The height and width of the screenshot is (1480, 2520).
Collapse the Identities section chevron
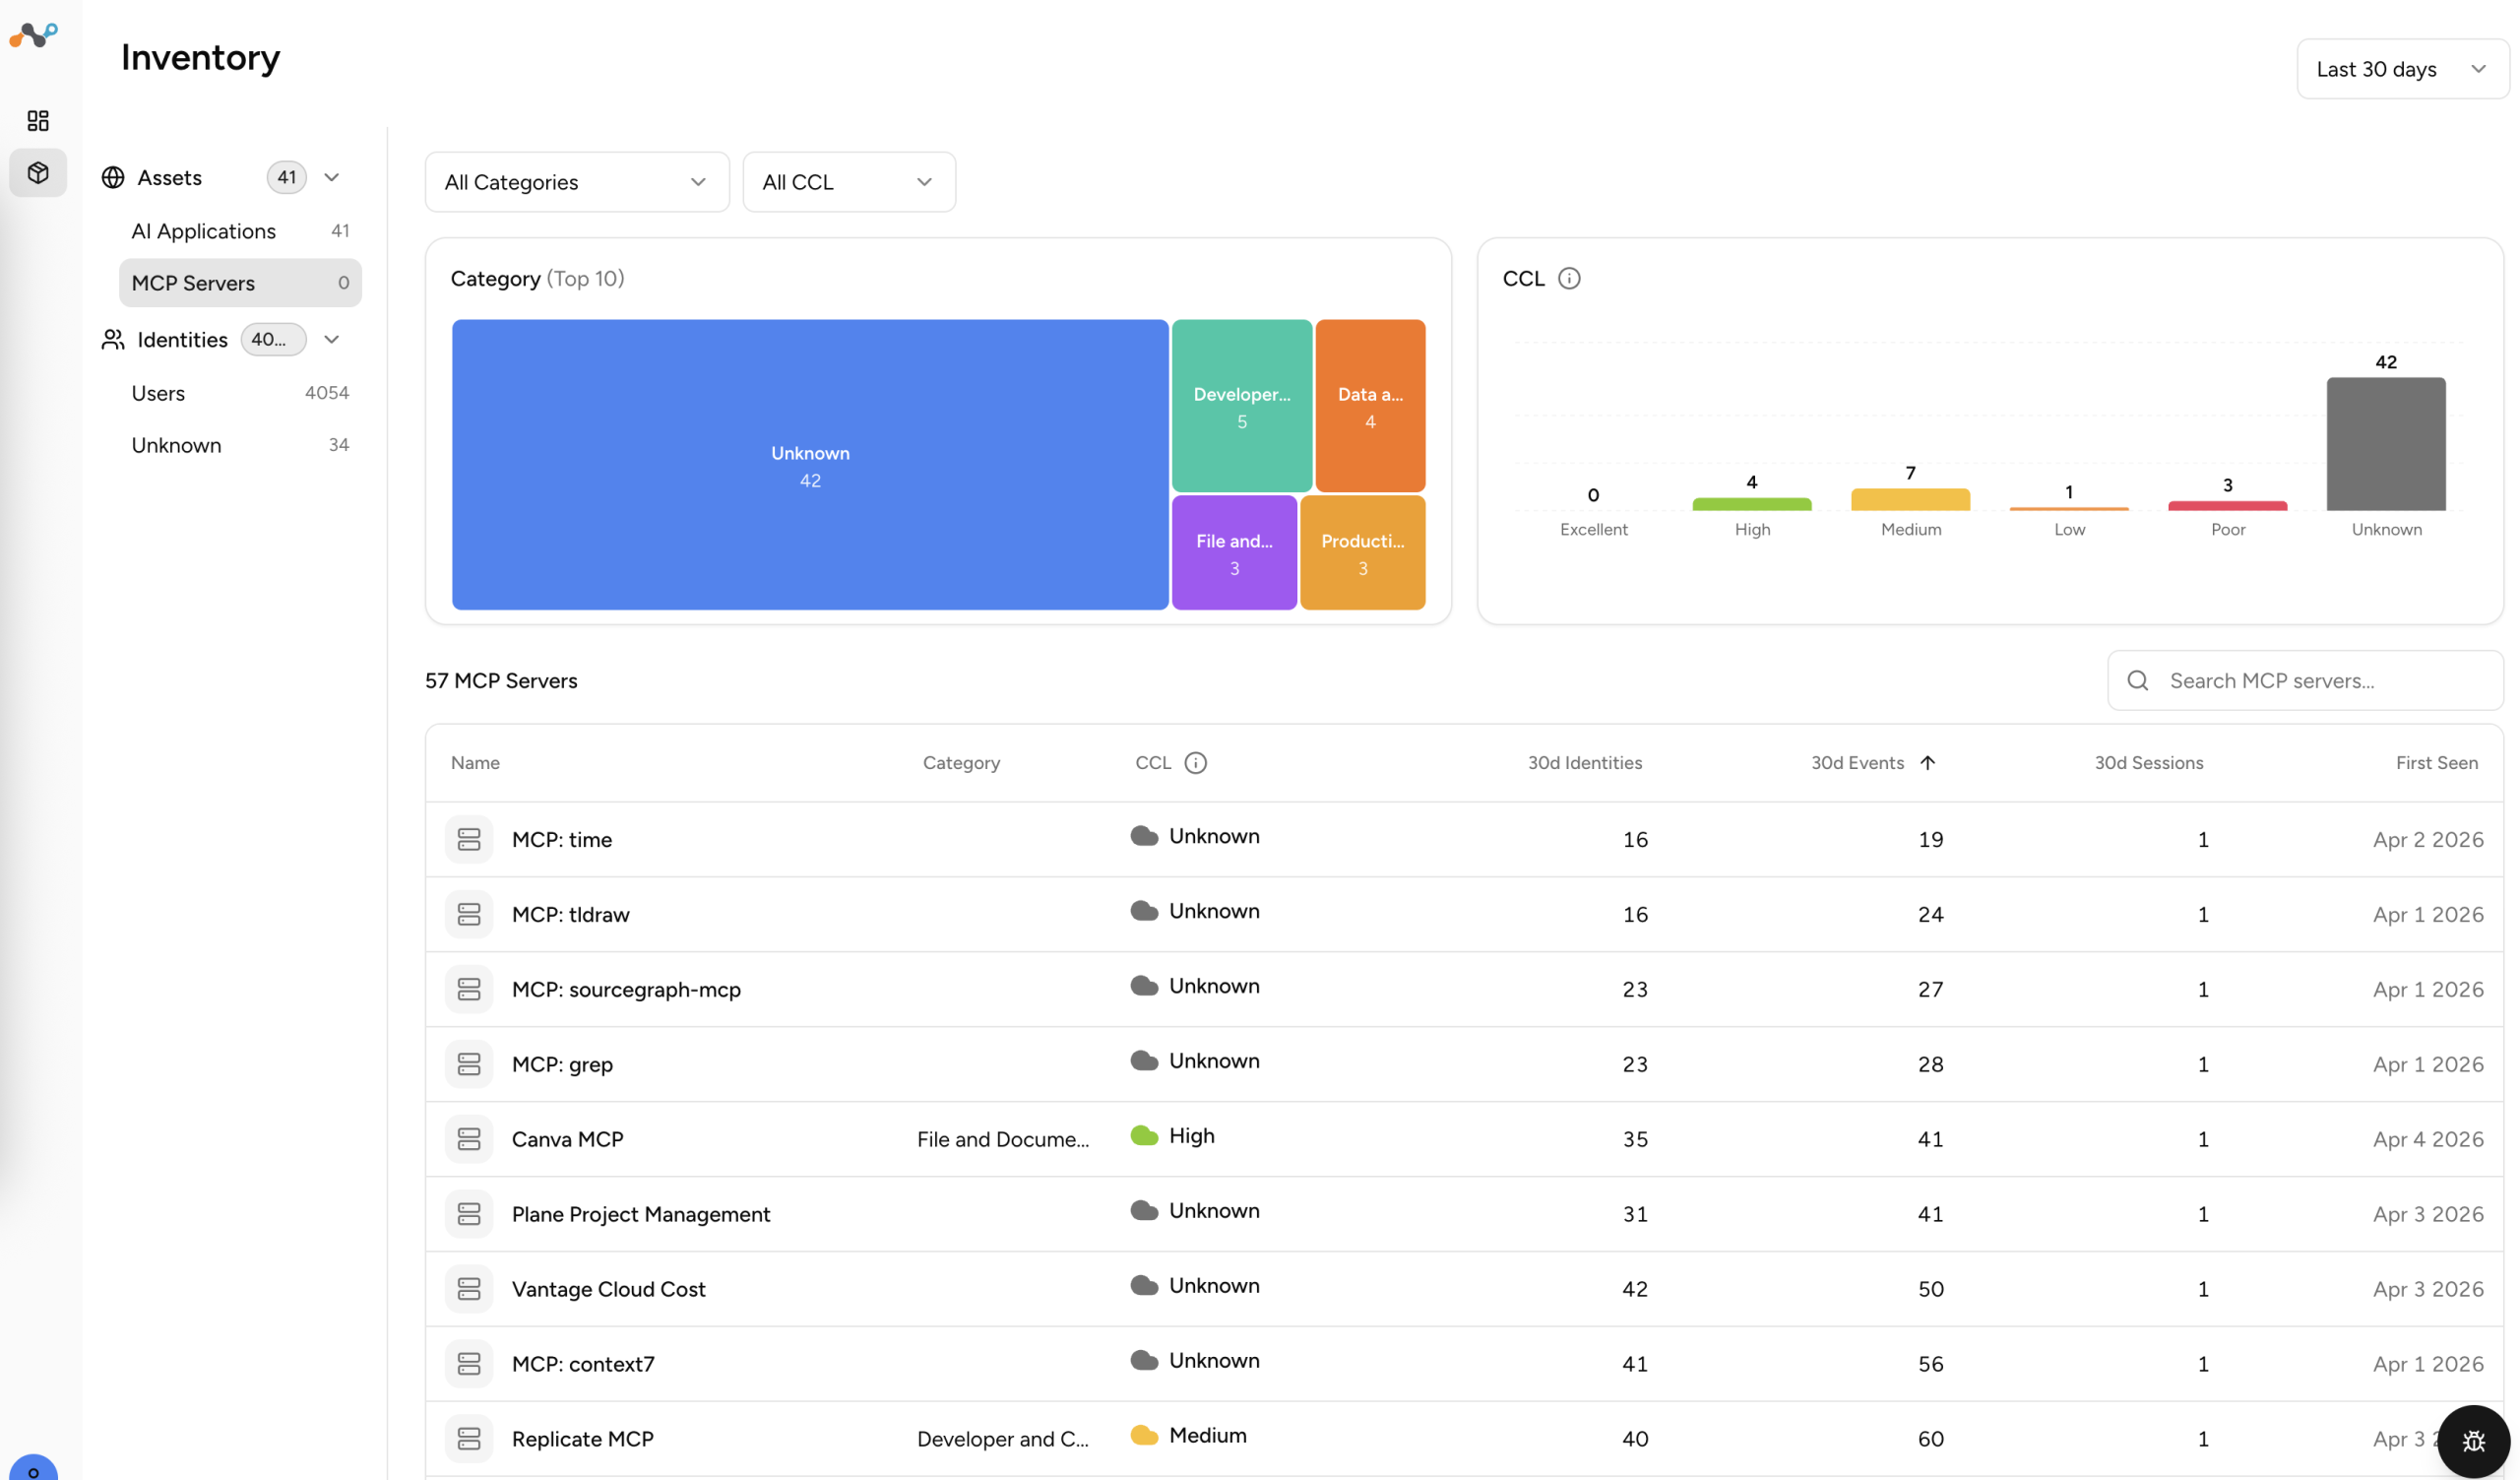pyautogui.click(x=332, y=340)
